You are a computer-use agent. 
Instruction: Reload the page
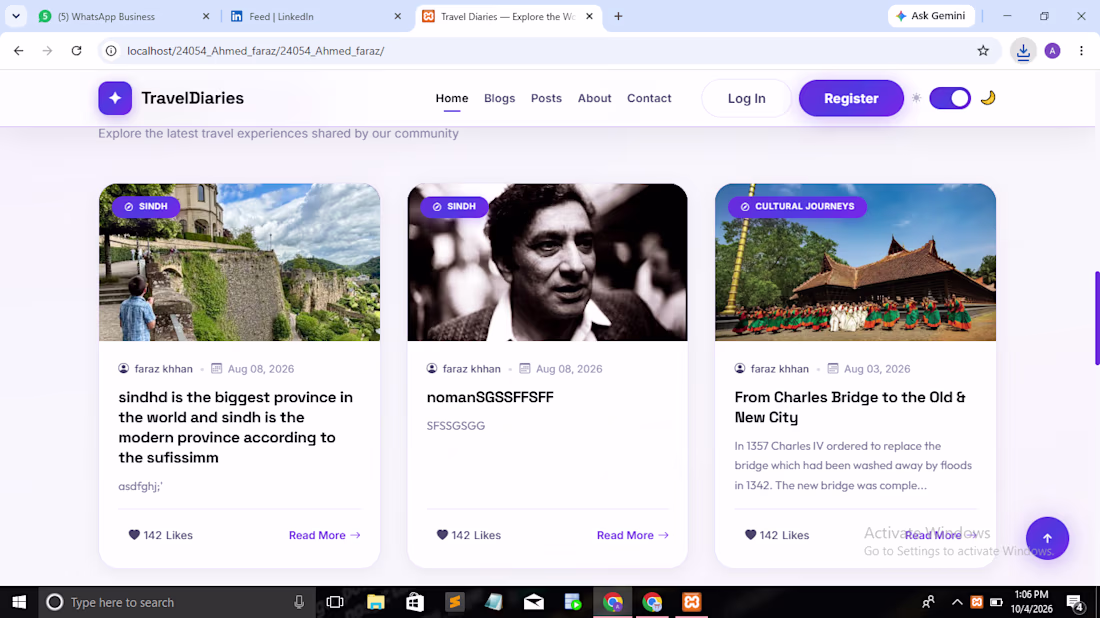click(76, 51)
